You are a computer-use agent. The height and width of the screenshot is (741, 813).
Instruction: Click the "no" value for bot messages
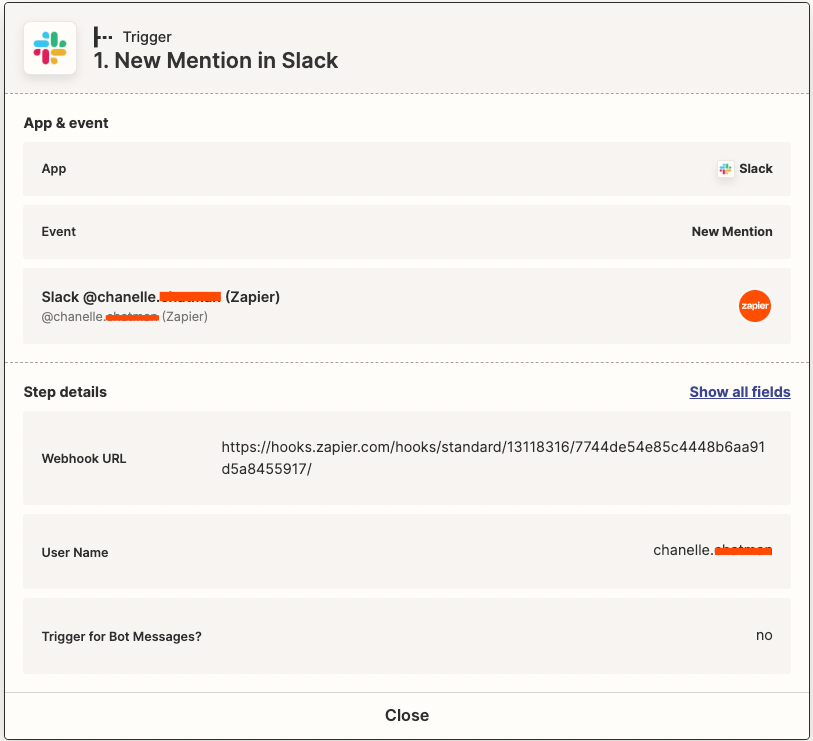coord(764,636)
